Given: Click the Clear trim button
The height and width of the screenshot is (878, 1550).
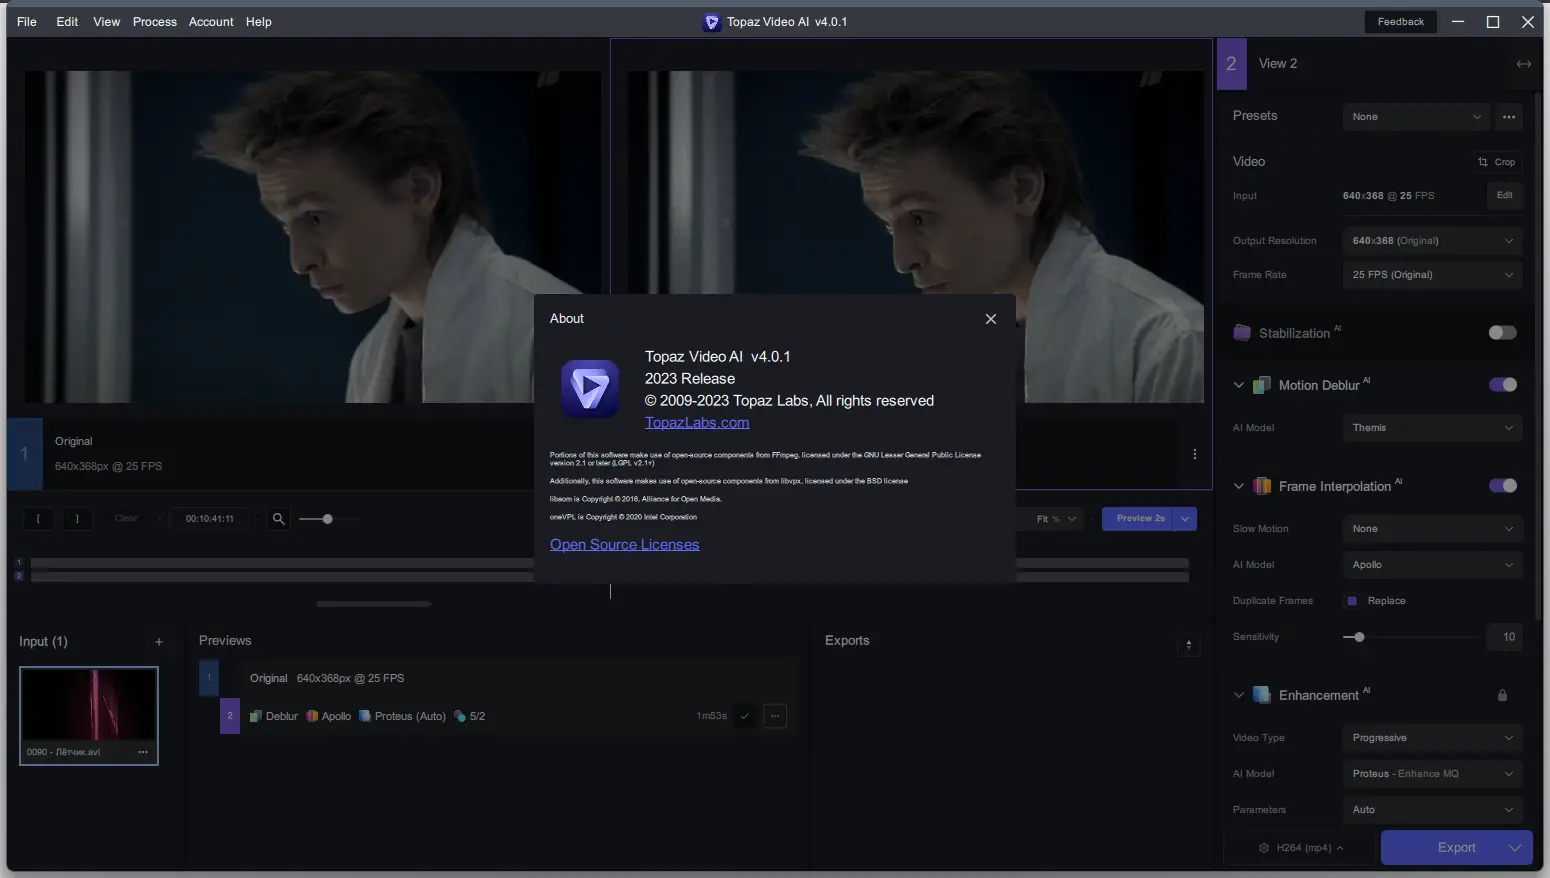Looking at the screenshot, I should point(126,519).
